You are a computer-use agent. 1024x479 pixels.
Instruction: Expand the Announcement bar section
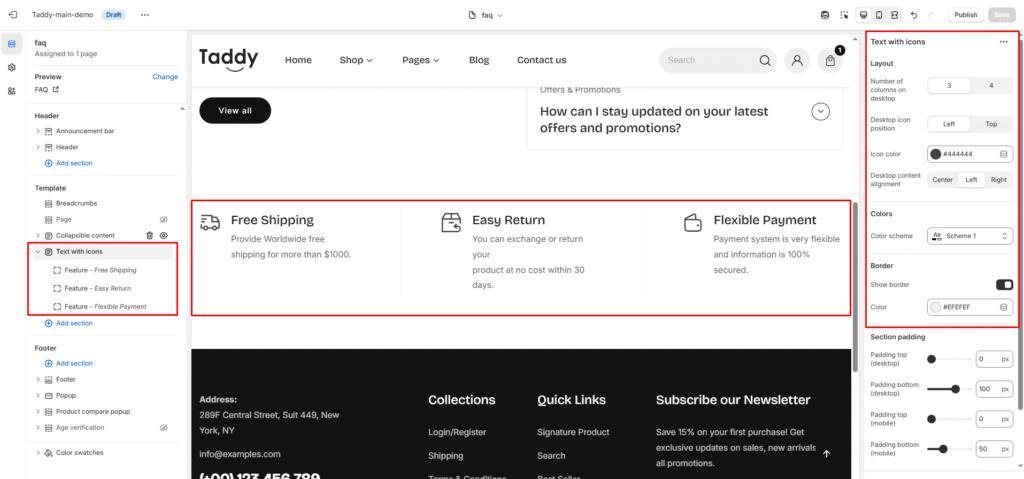point(38,131)
